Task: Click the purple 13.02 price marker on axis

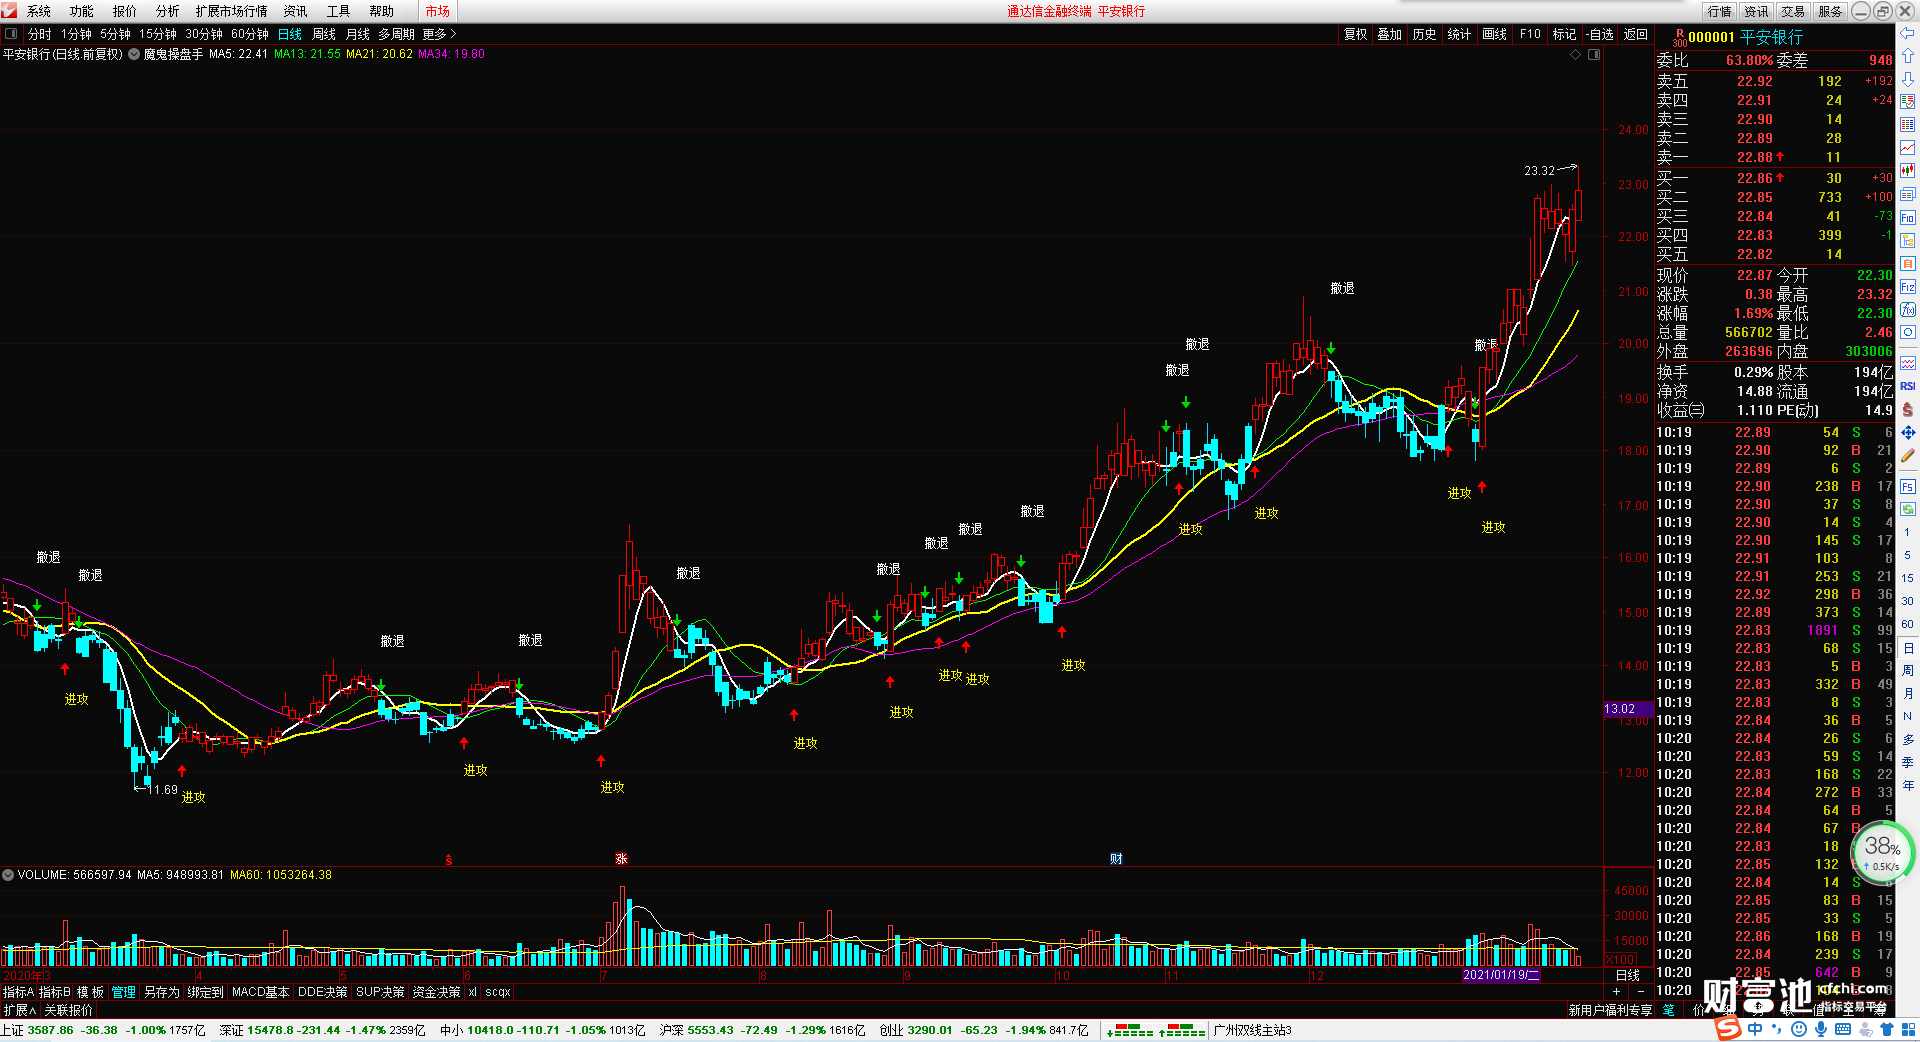Action: coord(1627,709)
